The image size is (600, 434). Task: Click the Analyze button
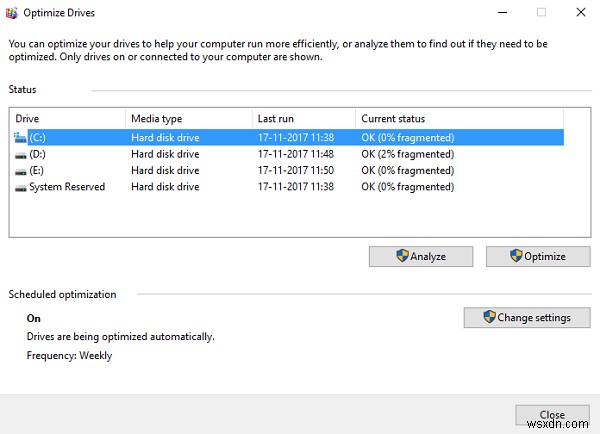click(421, 256)
